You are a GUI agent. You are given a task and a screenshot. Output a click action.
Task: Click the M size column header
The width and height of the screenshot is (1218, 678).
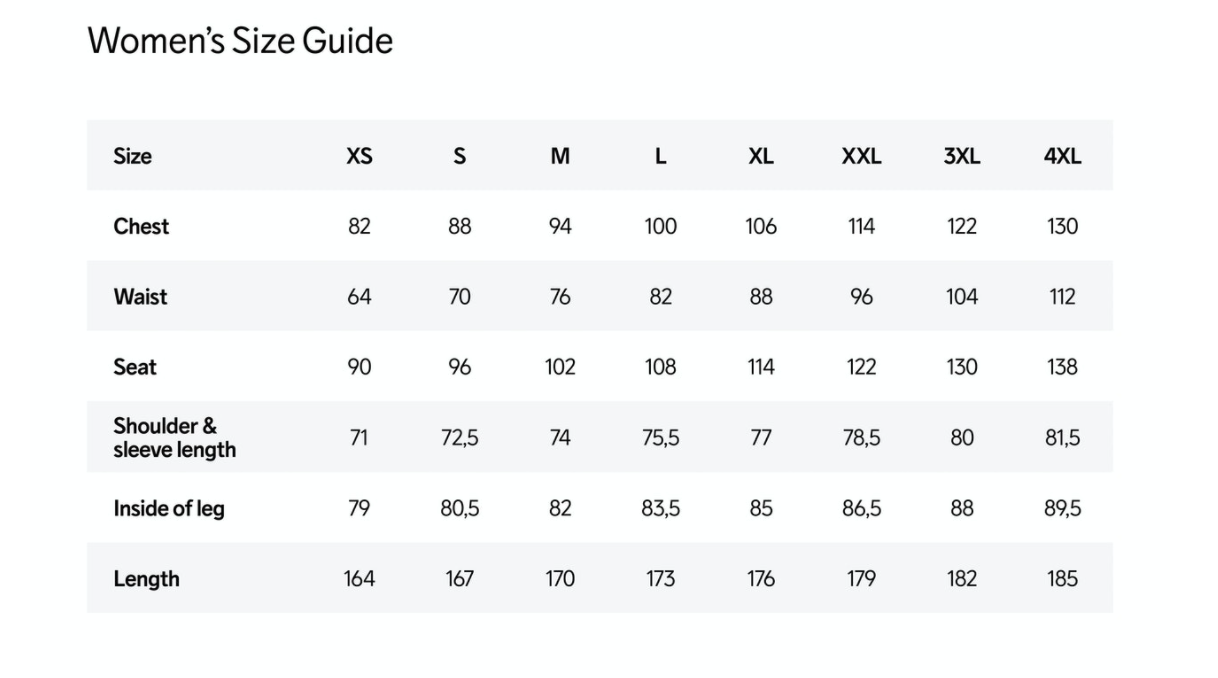click(x=560, y=156)
